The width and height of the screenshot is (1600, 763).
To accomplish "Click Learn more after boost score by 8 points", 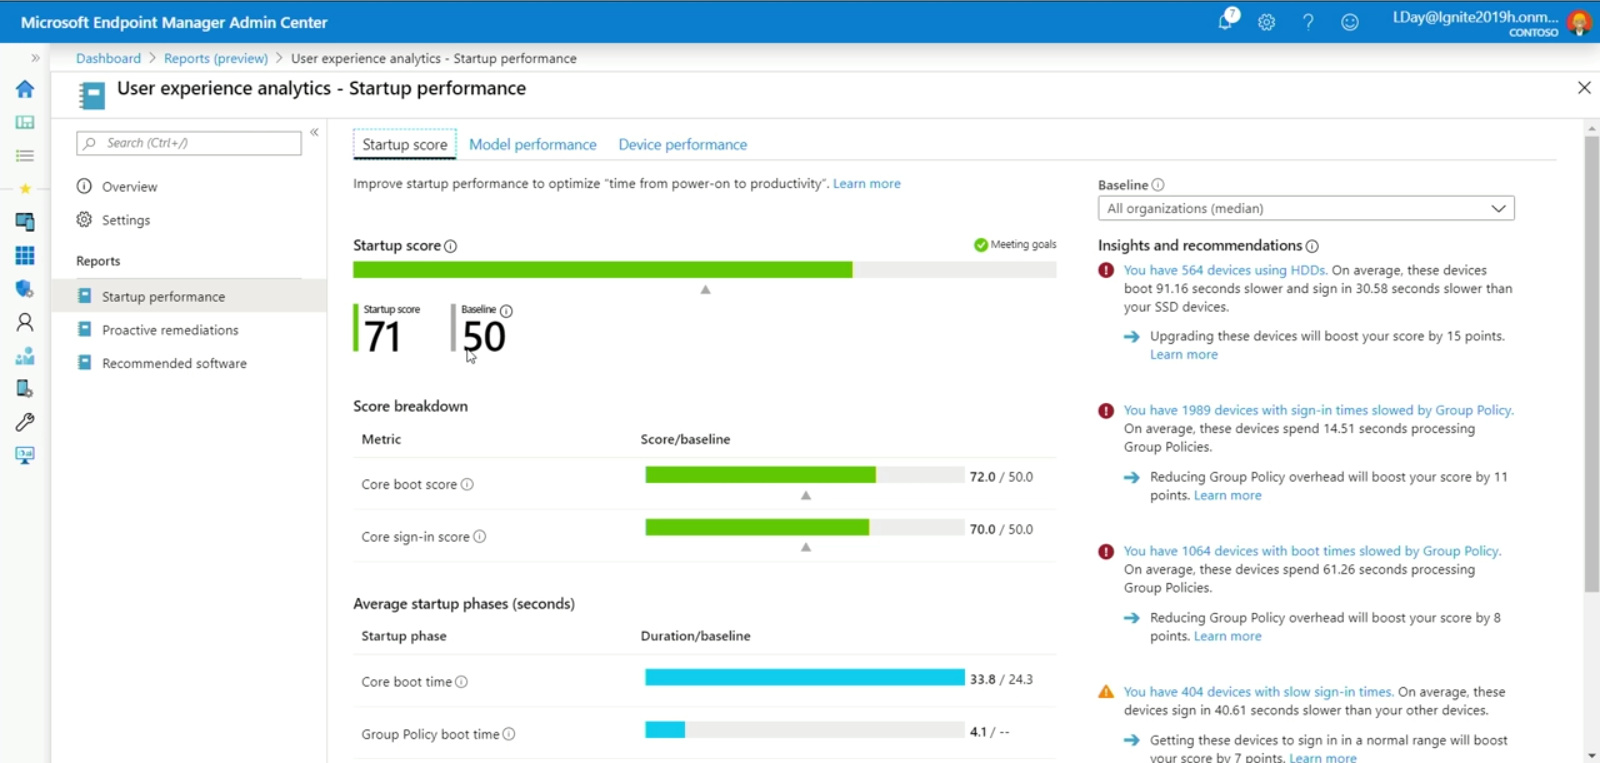I will pos(1228,637).
